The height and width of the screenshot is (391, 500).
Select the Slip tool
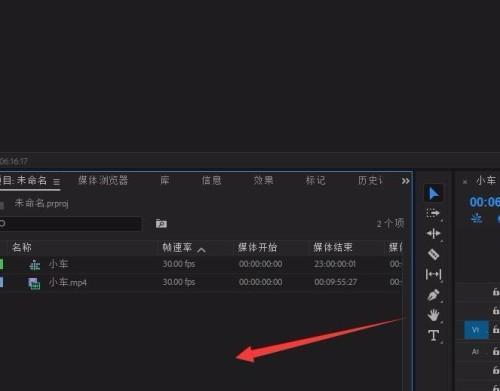click(x=433, y=274)
